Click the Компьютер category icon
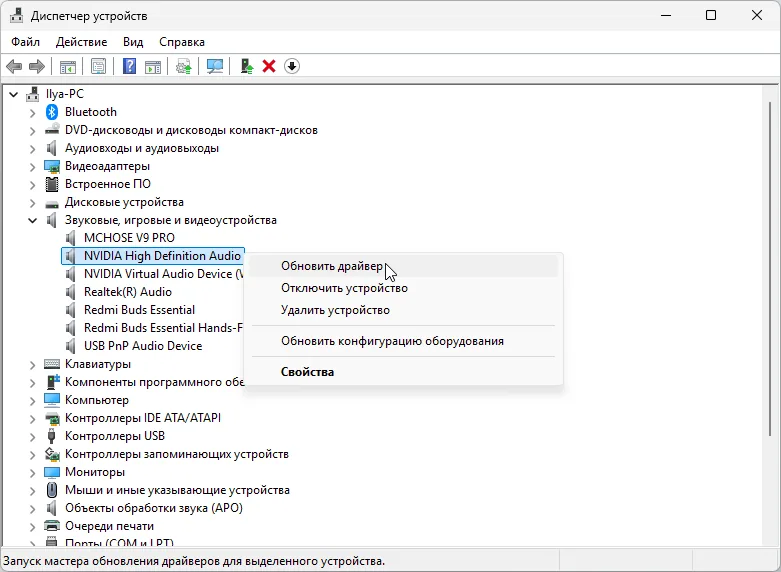The height and width of the screenshot is (572, 781). coord(52,400)
